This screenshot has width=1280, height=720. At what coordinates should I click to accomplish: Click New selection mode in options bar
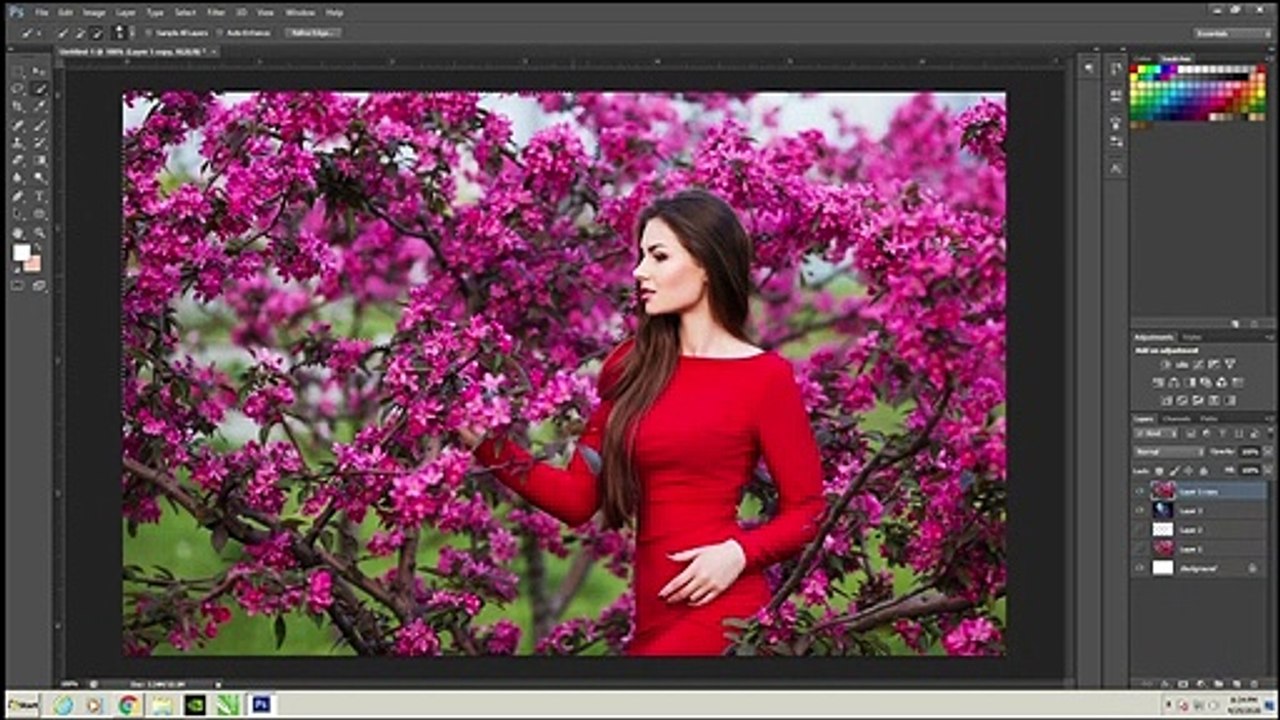click(x=62, y=32)
